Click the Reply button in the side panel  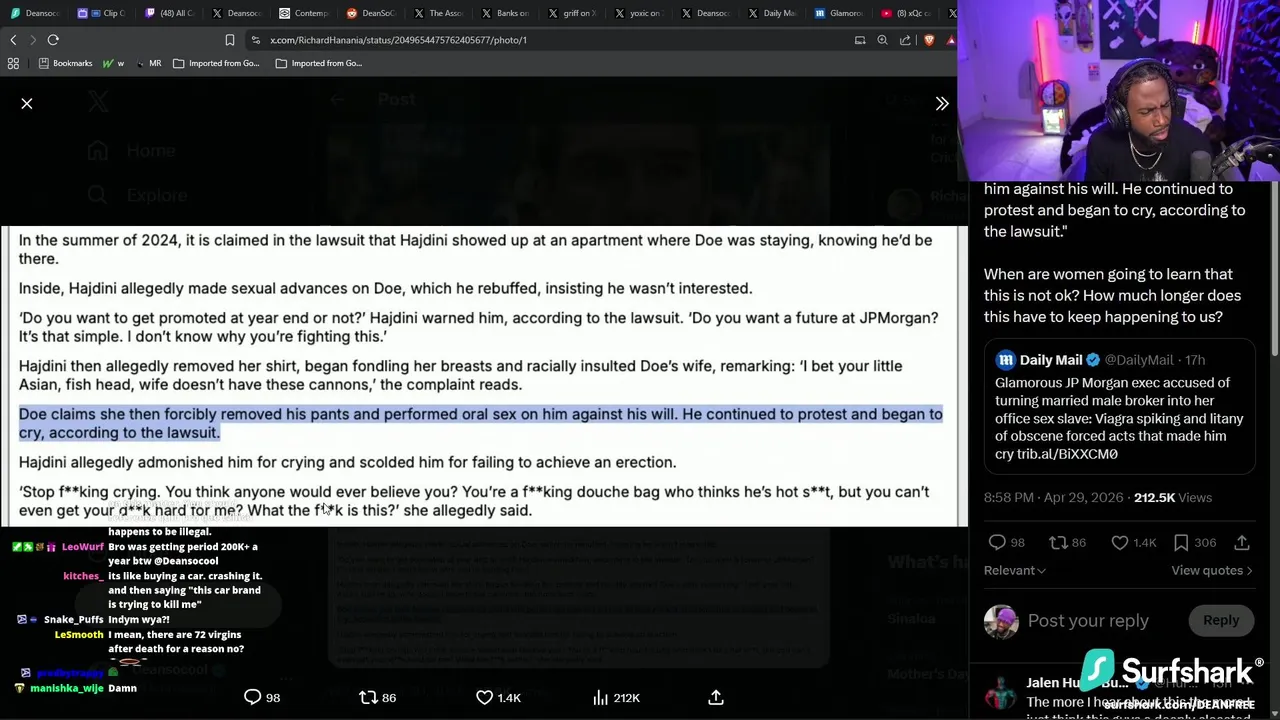(1221, 620)
